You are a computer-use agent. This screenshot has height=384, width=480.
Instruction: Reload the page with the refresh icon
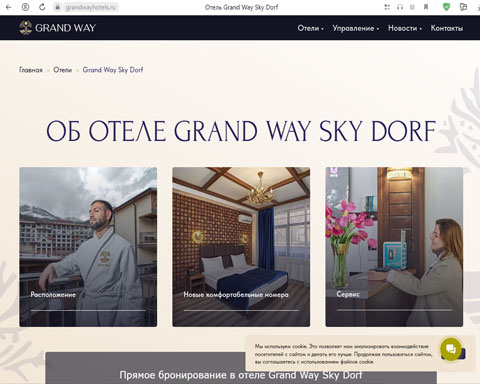pyautogui.click(x=42, y=7)
